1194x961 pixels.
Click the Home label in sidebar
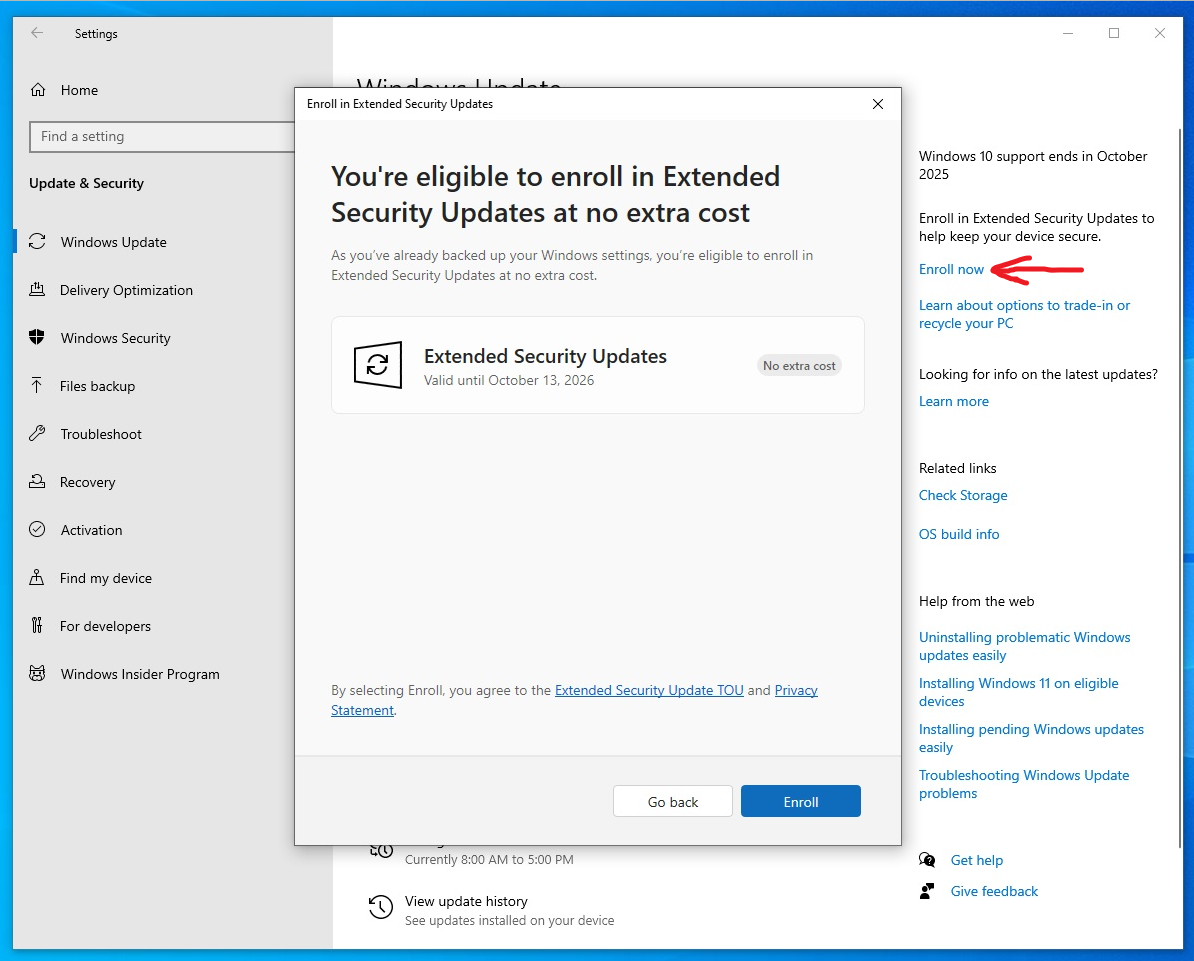click(79, 90)
